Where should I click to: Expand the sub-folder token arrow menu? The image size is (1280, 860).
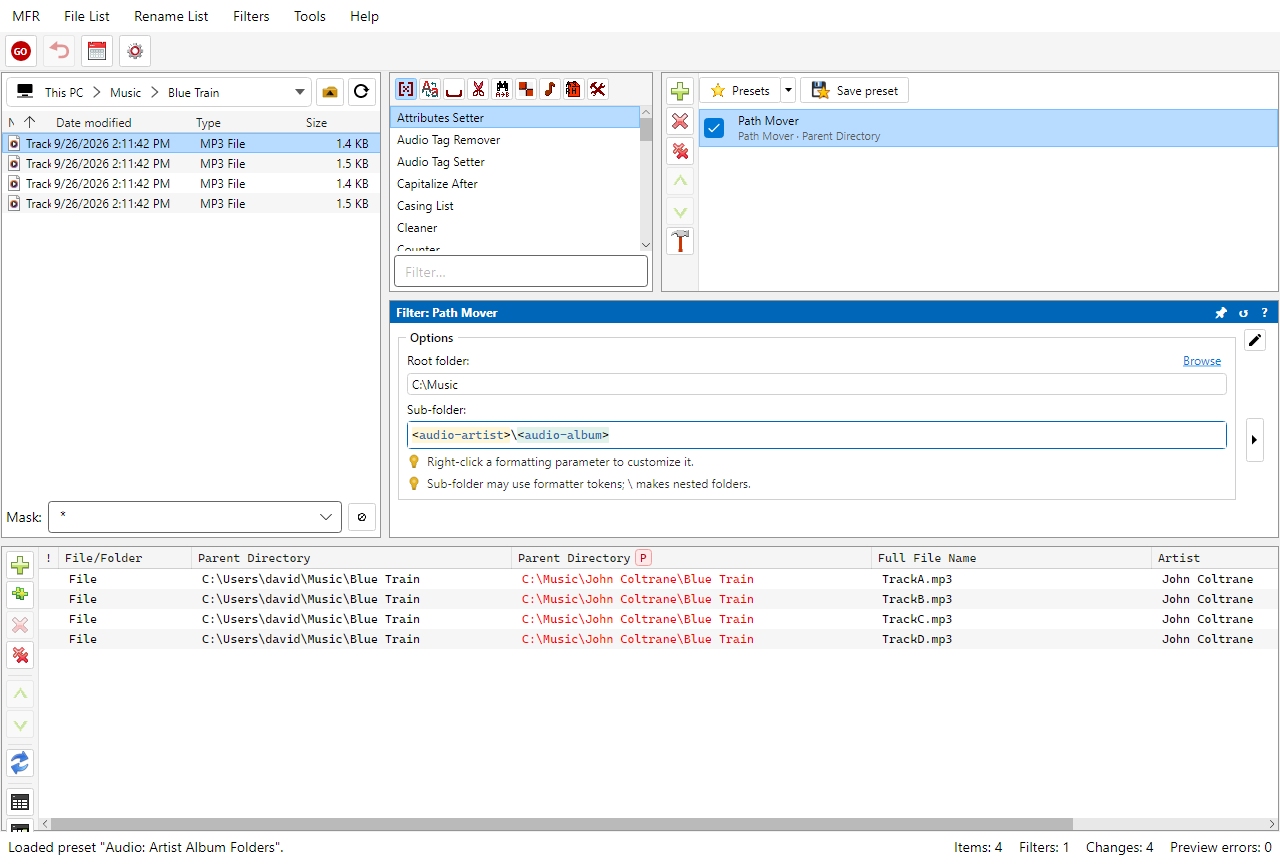[1255, 440]
